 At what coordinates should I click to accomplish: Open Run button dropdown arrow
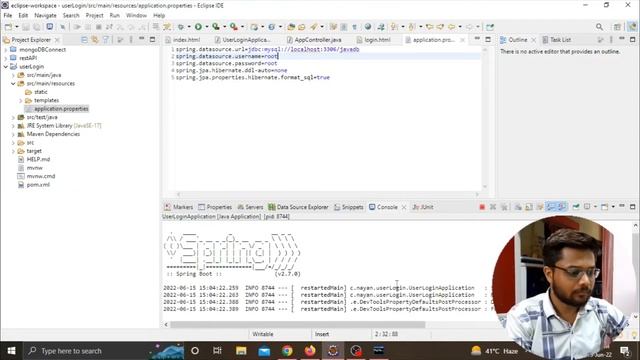click(207, 27)
